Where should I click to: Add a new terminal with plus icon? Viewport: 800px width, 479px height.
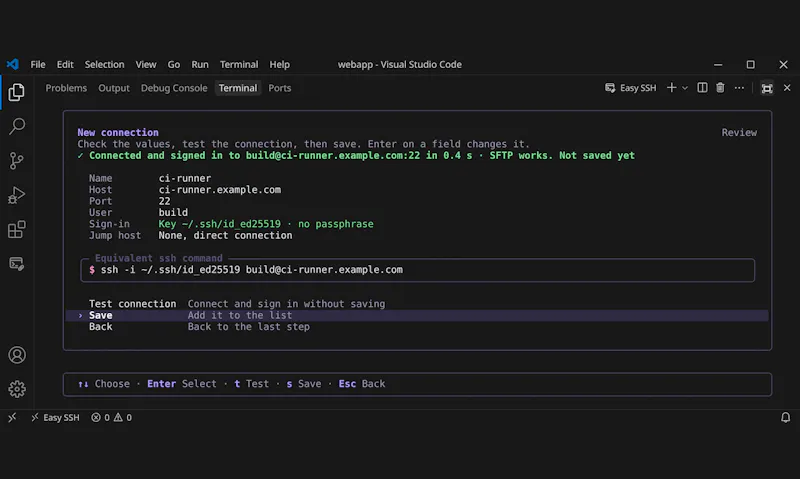671,88
